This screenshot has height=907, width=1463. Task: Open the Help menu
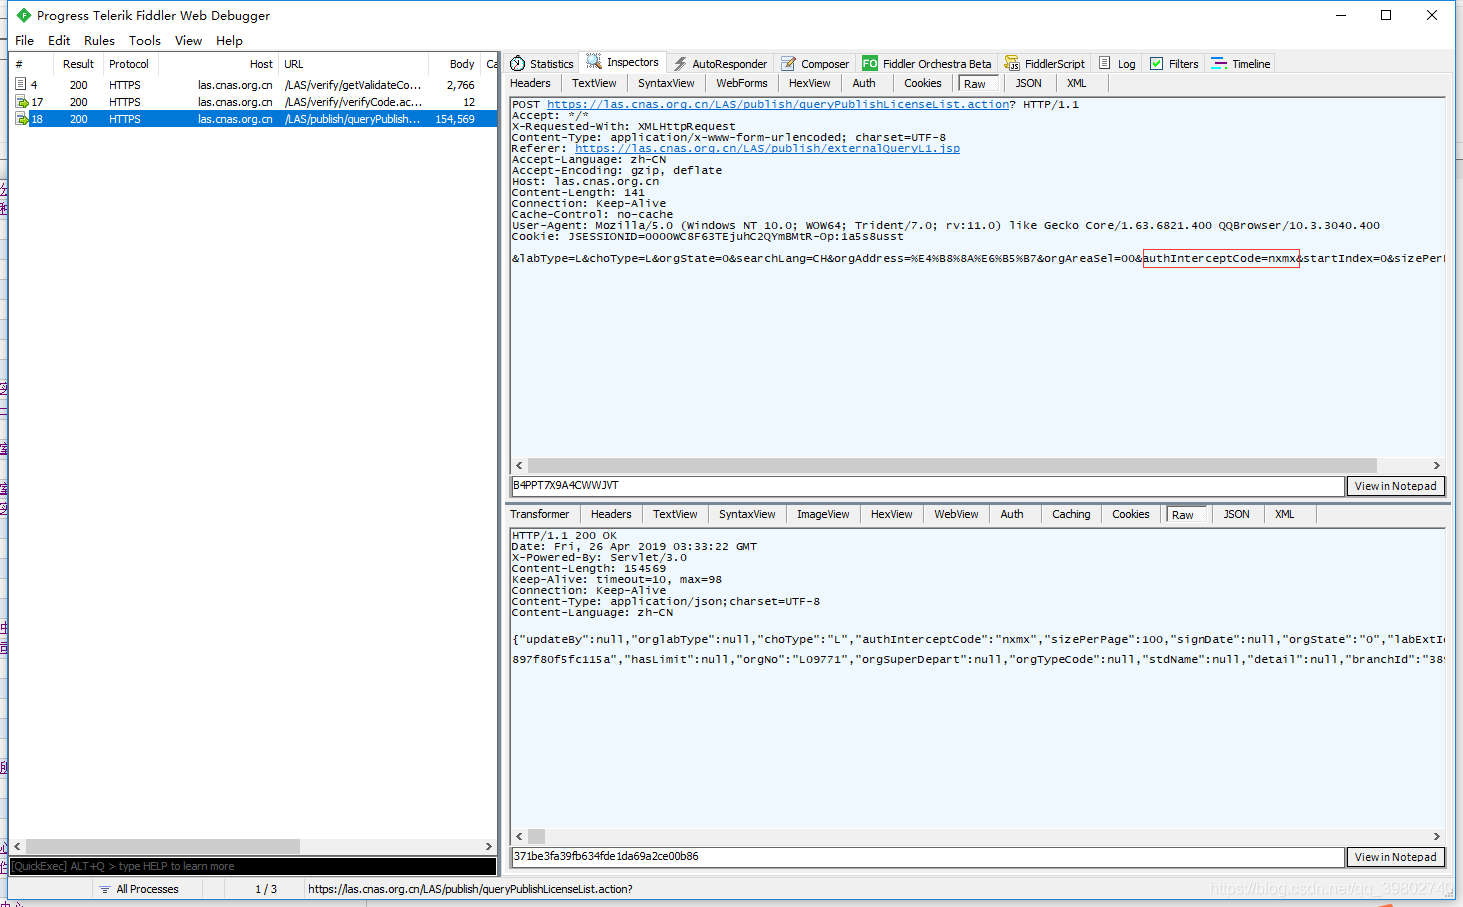[x=229, y=41]
